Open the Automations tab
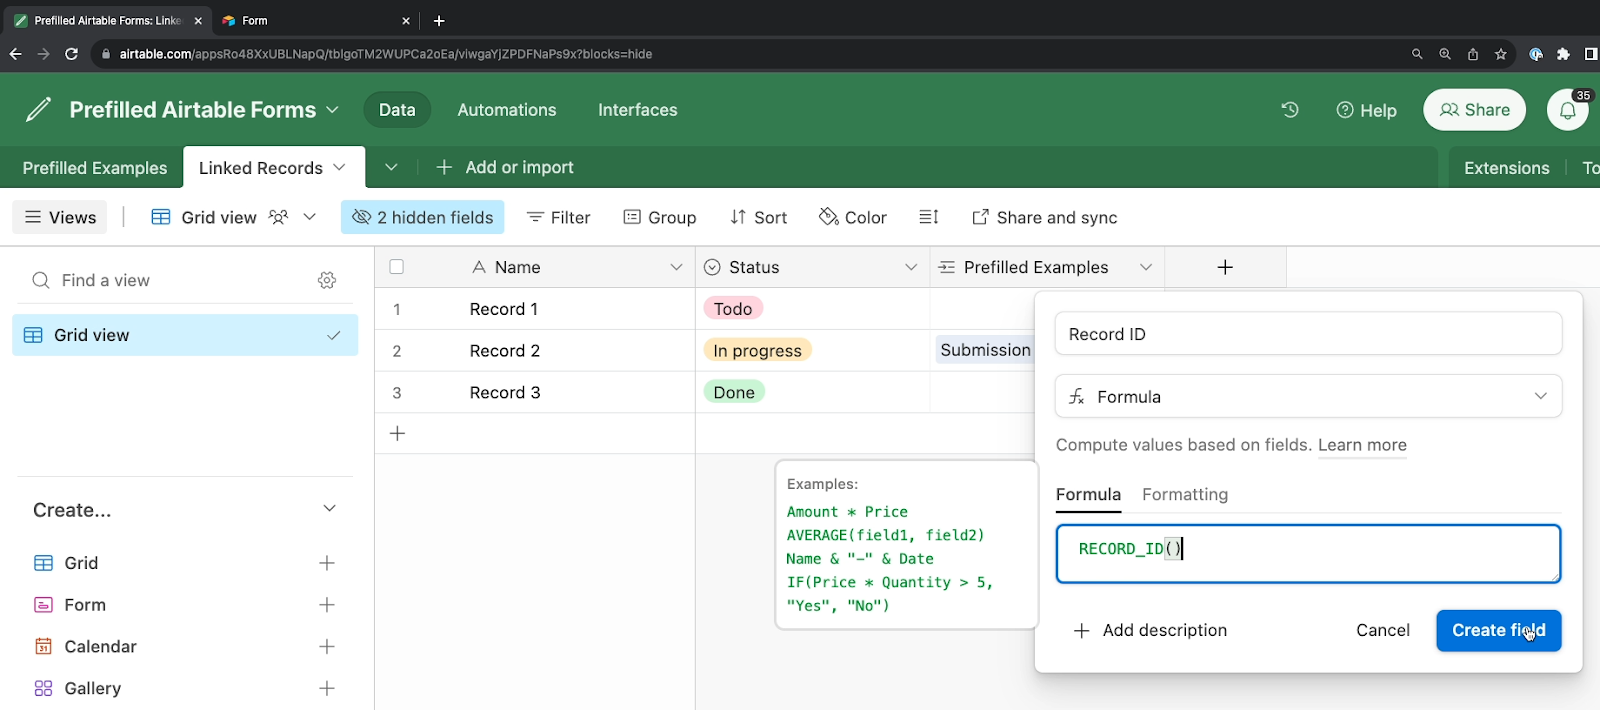 pos(507,110)
